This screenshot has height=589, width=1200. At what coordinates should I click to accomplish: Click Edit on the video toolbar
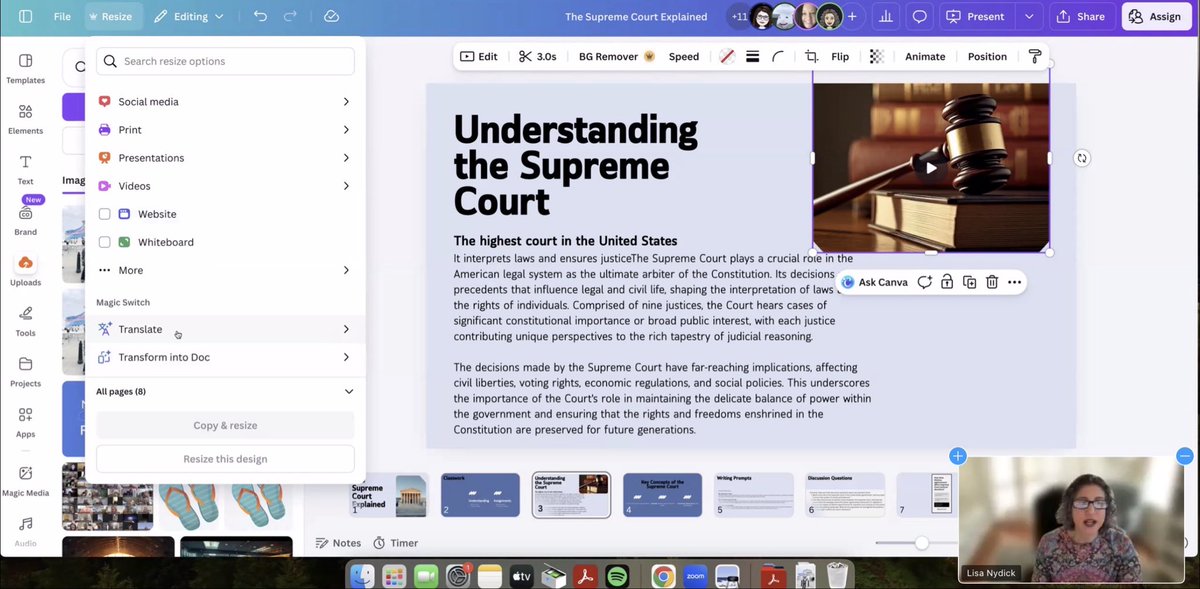coord(478,57)
